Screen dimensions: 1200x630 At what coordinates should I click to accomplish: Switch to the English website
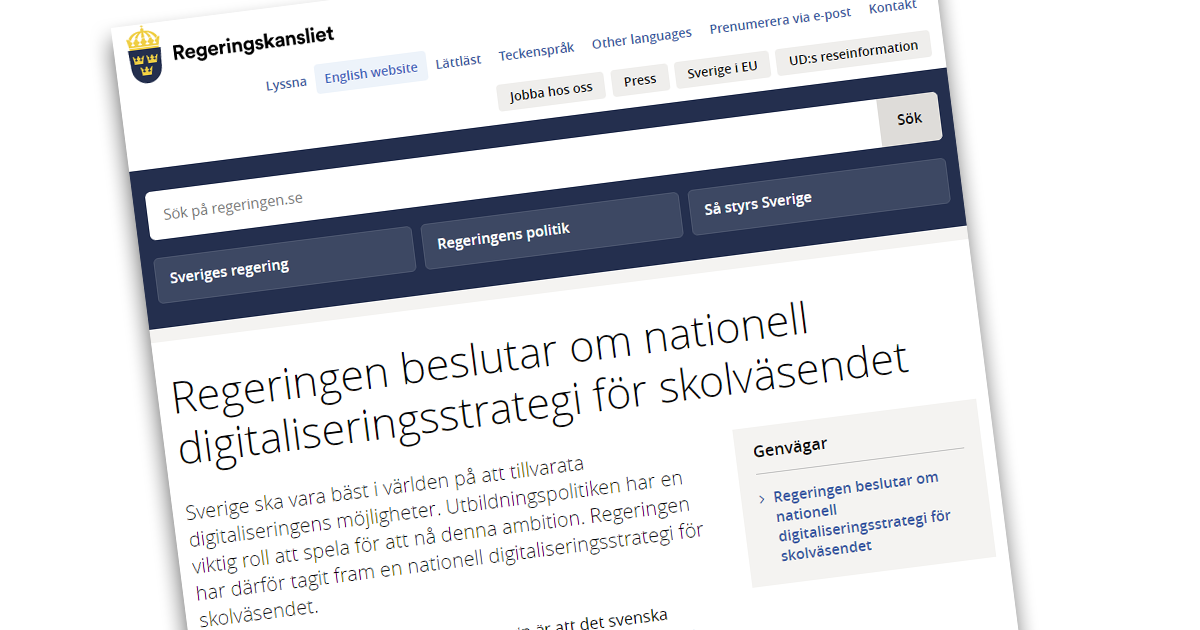[x=371, y=73]
